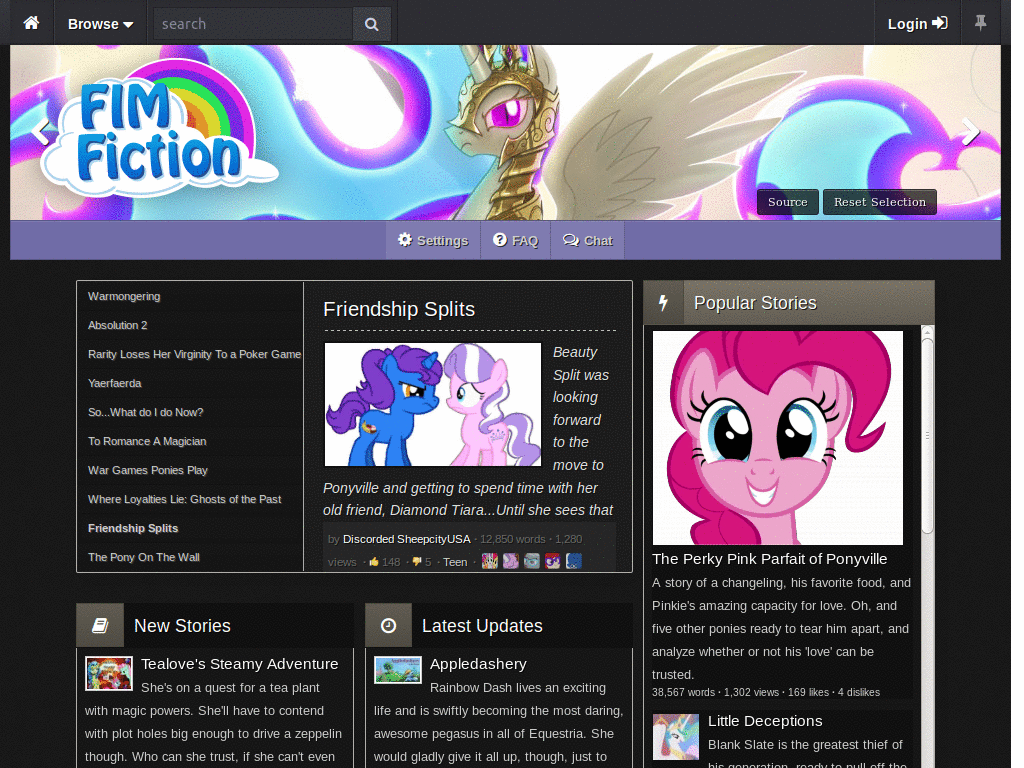Open Tealove's Steamy Adventure story

240,664
